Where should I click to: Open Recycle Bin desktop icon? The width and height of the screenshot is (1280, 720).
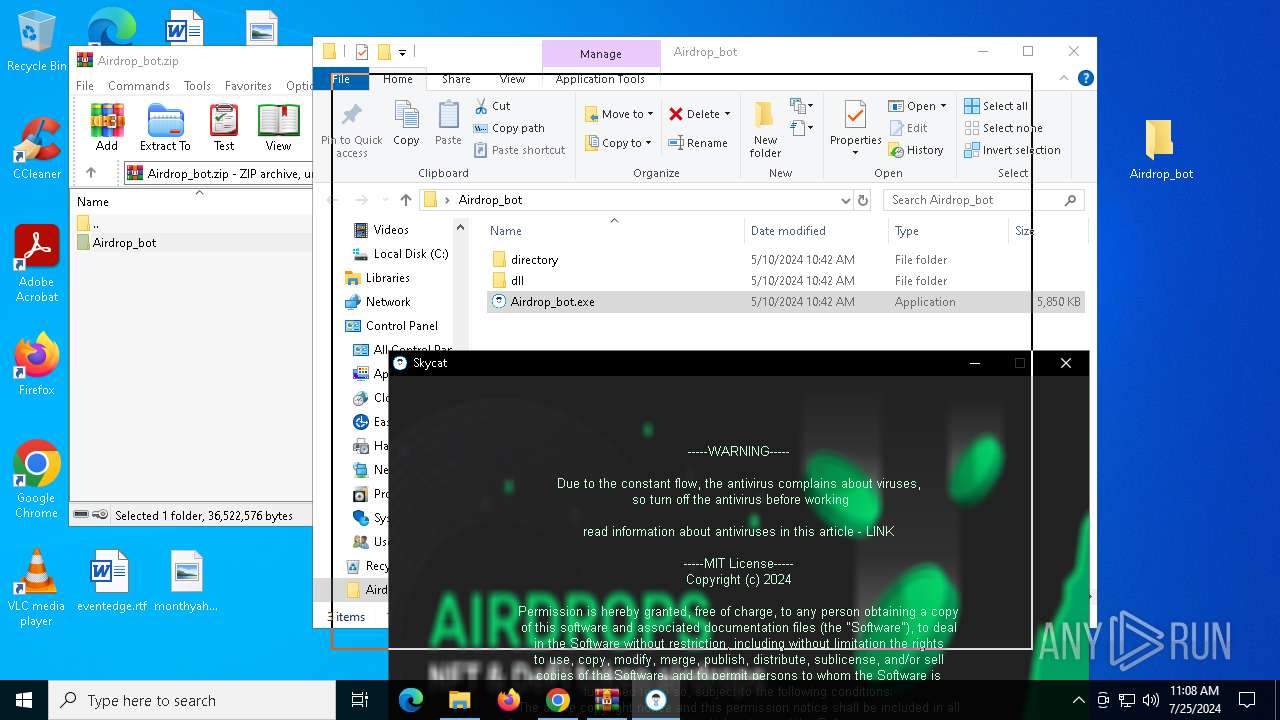point(37,42)
